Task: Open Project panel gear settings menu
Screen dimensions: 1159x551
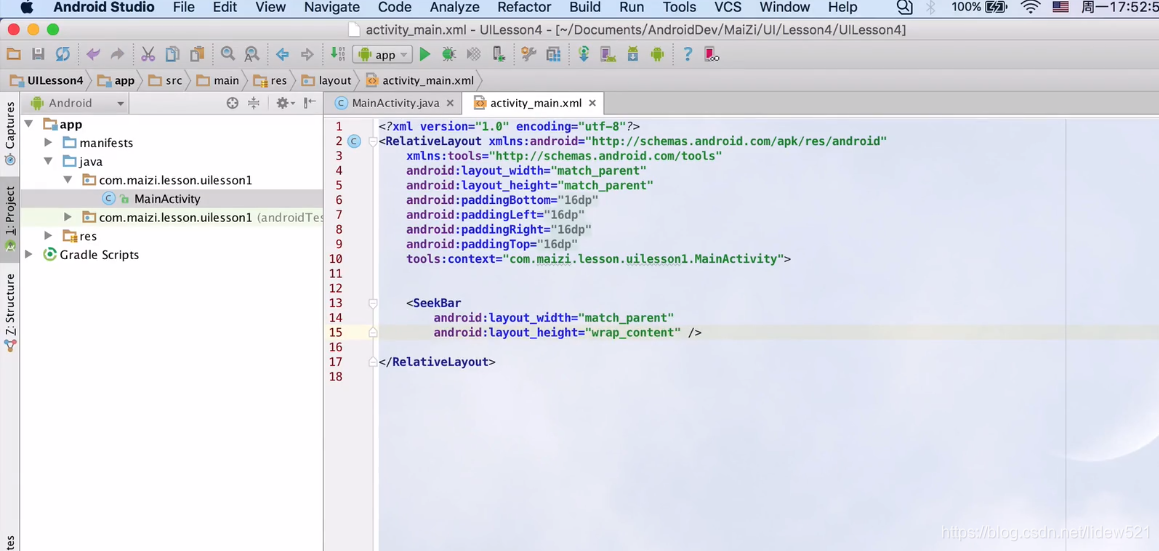Action: click(x=285, y=104)
